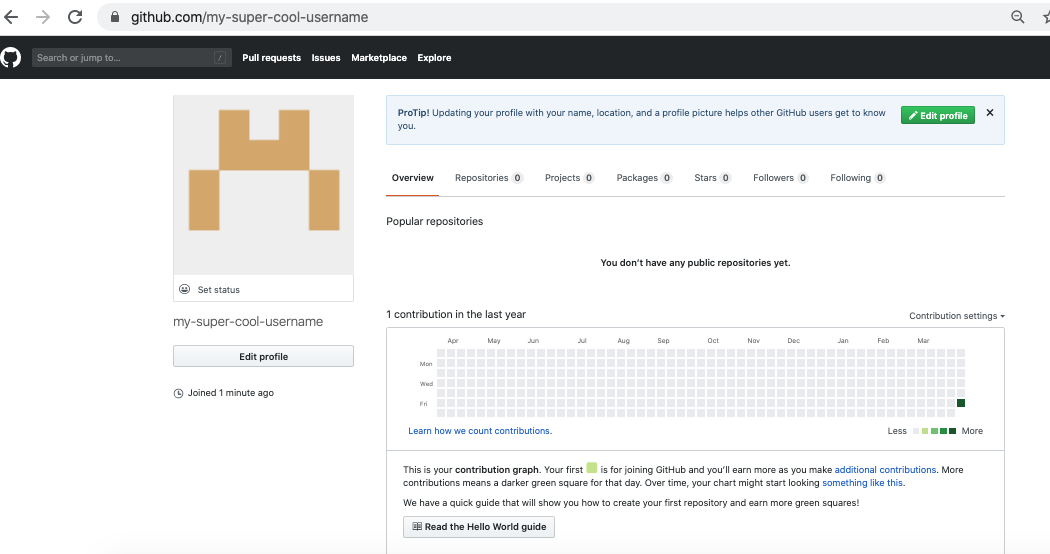Click the padlock icon in address bar
The width and height of the screenshot is (1050, 554).
click(x=115, y=17)
